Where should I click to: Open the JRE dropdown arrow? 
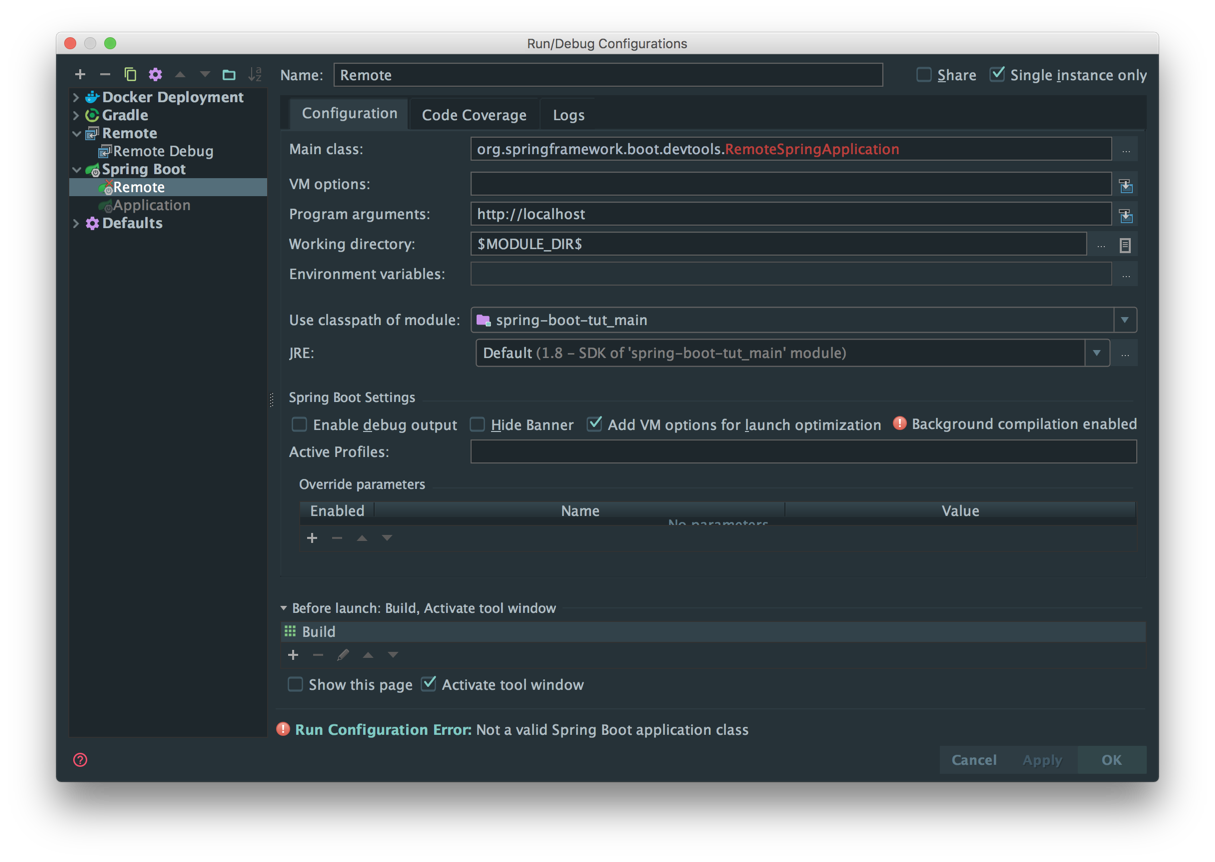click(1097, 353)
